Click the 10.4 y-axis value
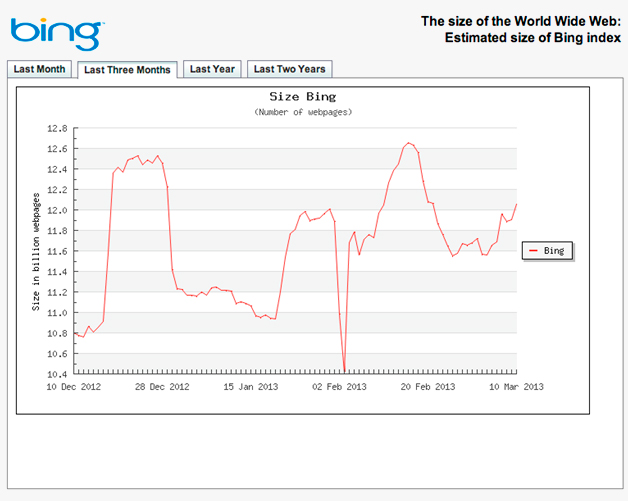This screenshot has height=501, width=628. pyautogui.click(x=57, y=374)
